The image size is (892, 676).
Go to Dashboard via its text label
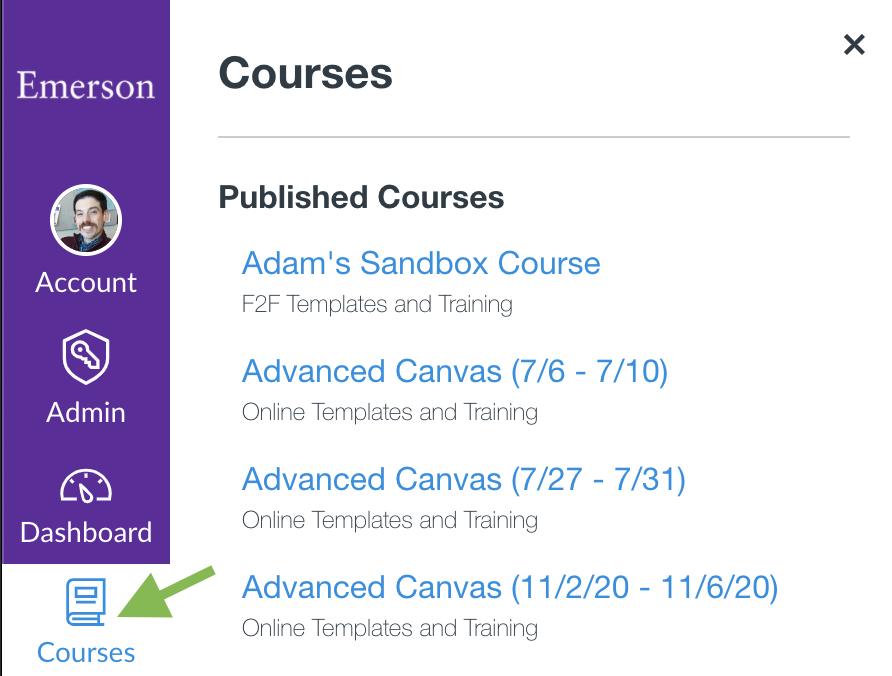click(x=86, y=532)
